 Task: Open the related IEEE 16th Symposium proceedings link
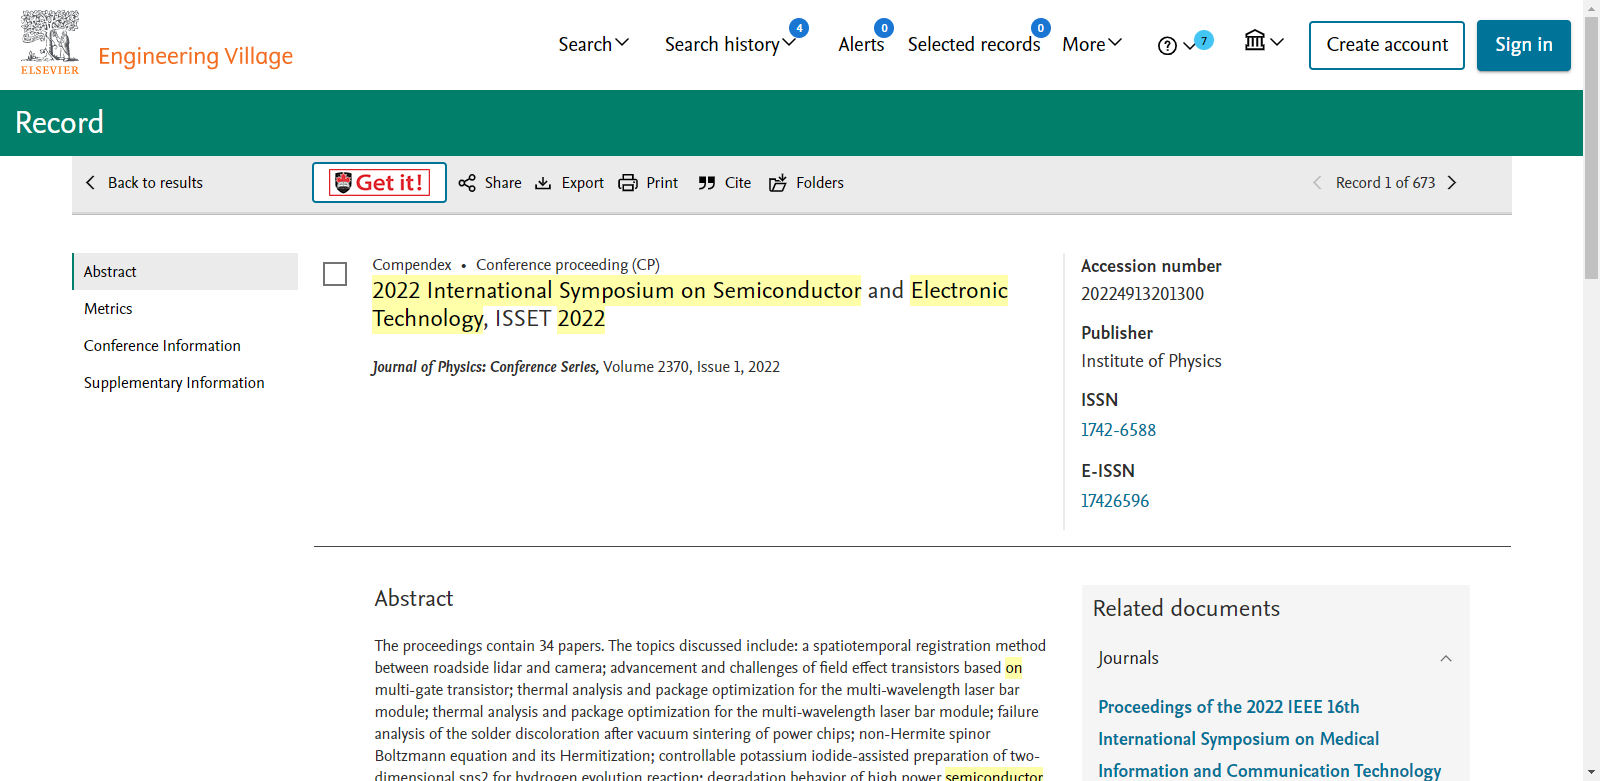pyautogui.click(x=1270, y=739)
